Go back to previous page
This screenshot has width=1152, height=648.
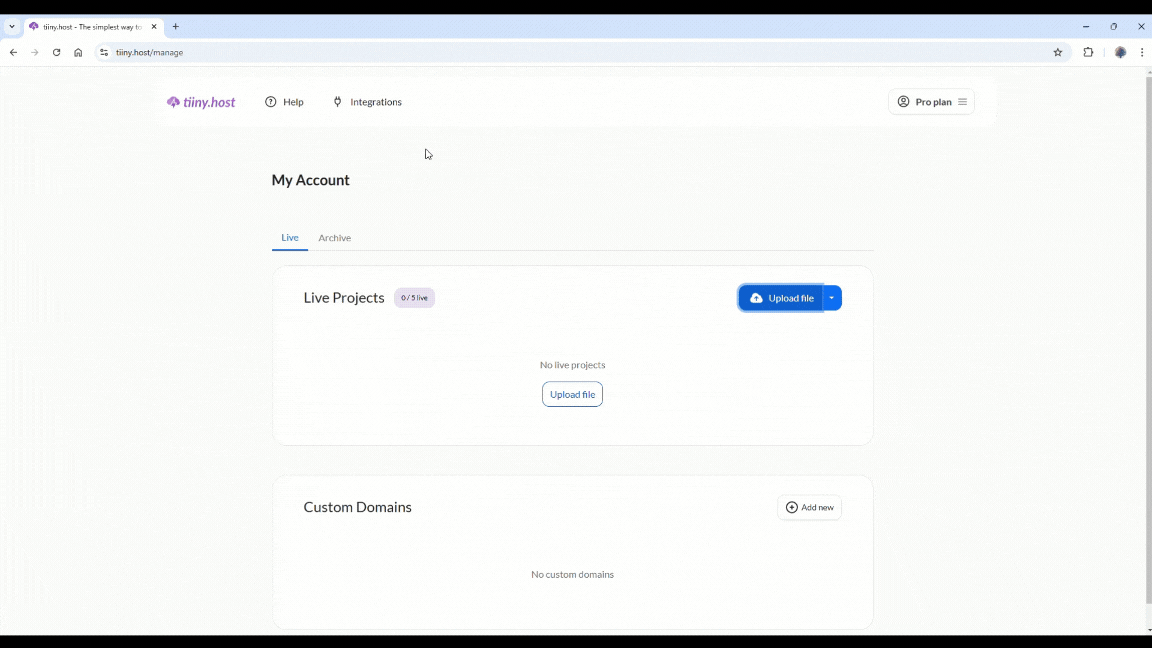click(13, 52)
